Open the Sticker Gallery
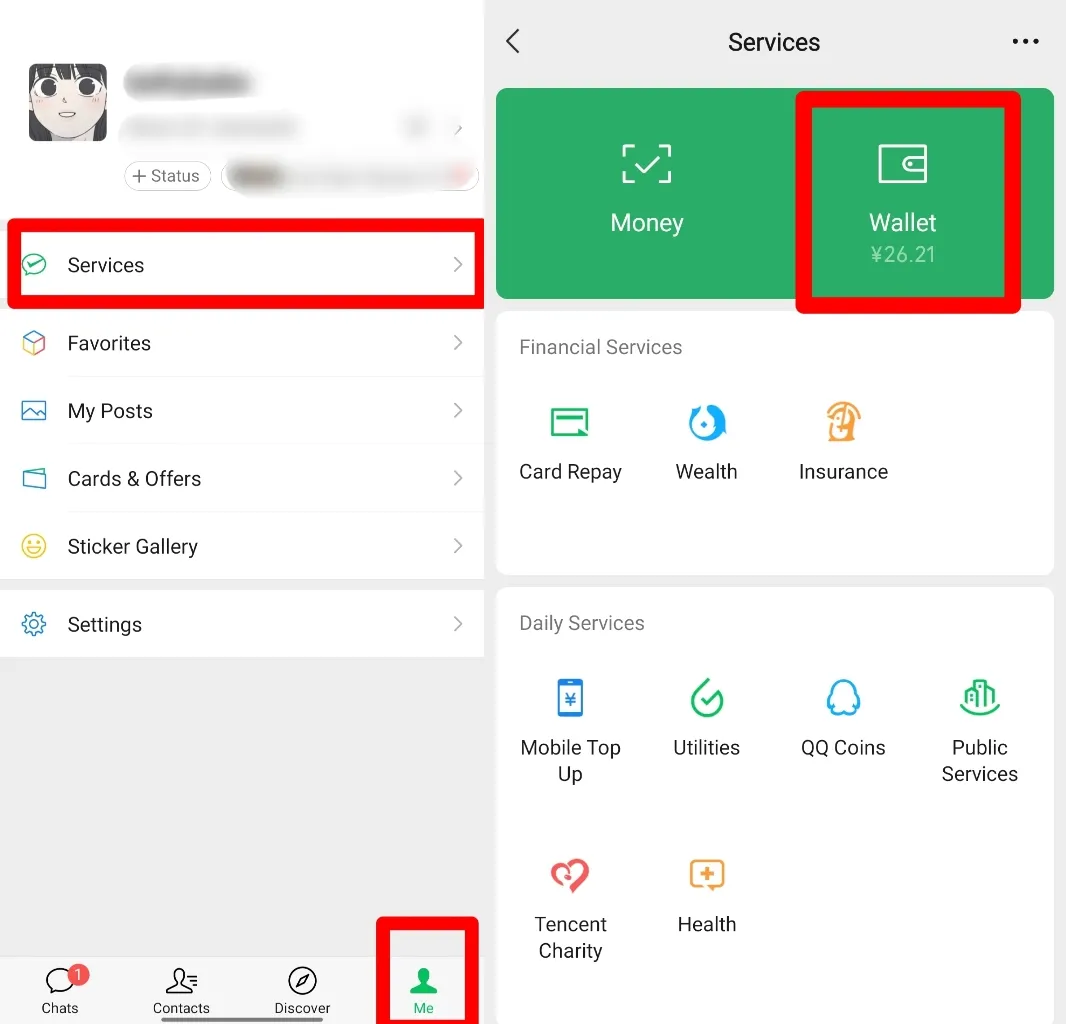1066x1024 pixels. pyautogui.click(x=131, y=546)
